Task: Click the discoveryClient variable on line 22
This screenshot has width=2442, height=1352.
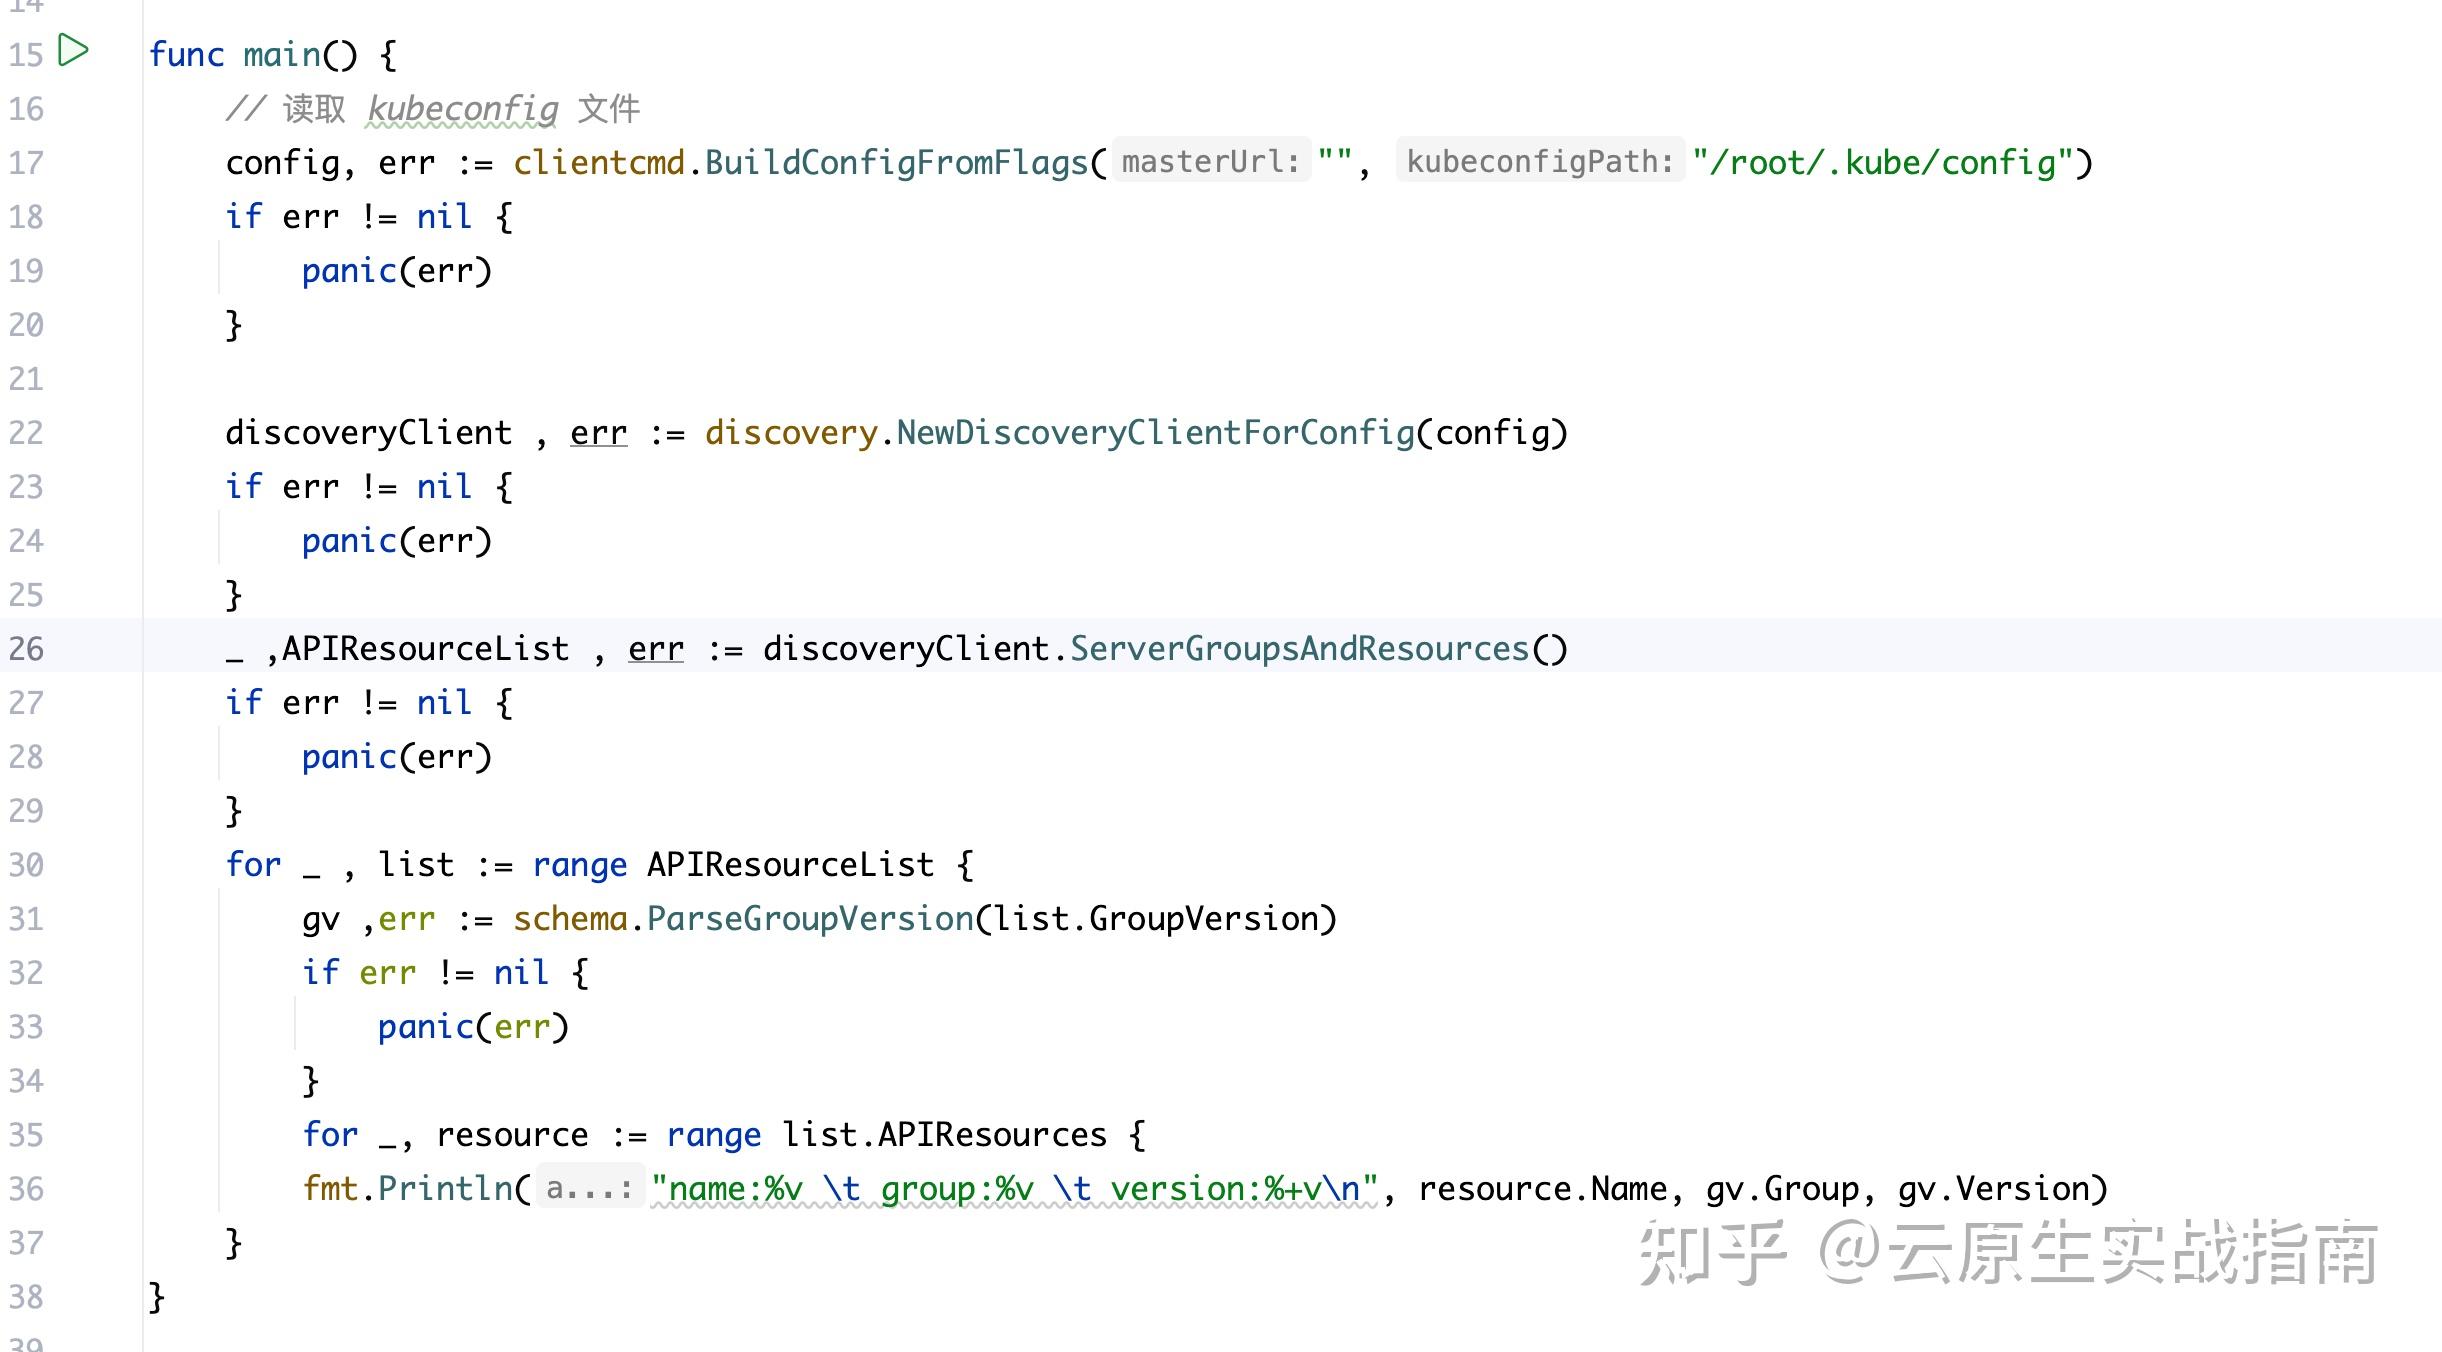Action: (368, 433)
